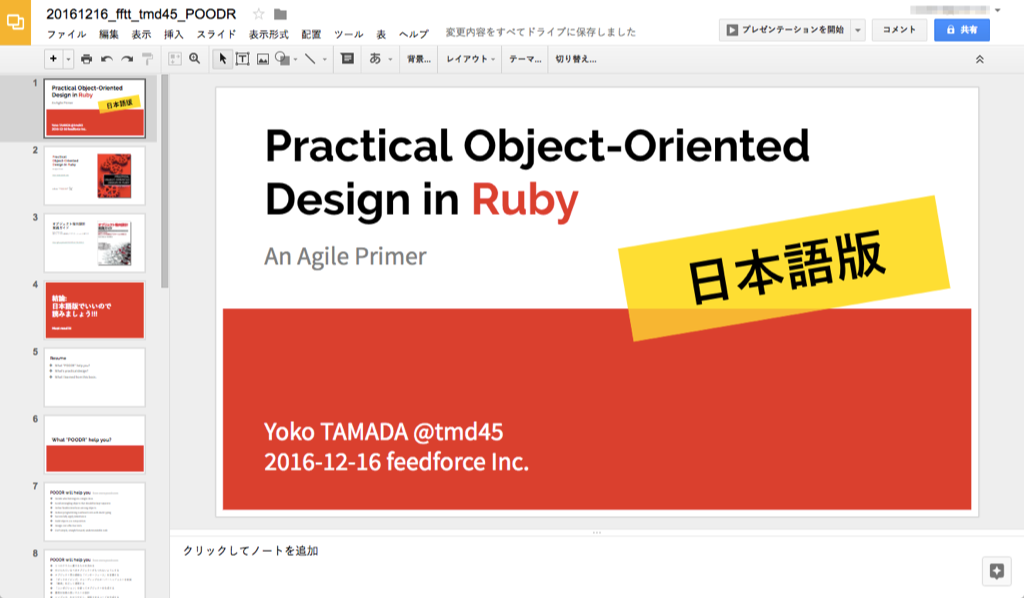Image resolution: width=1024 pixels, height=598 pixels.
Task: Open the 表示 menu
Action: [x=141, y=34]
